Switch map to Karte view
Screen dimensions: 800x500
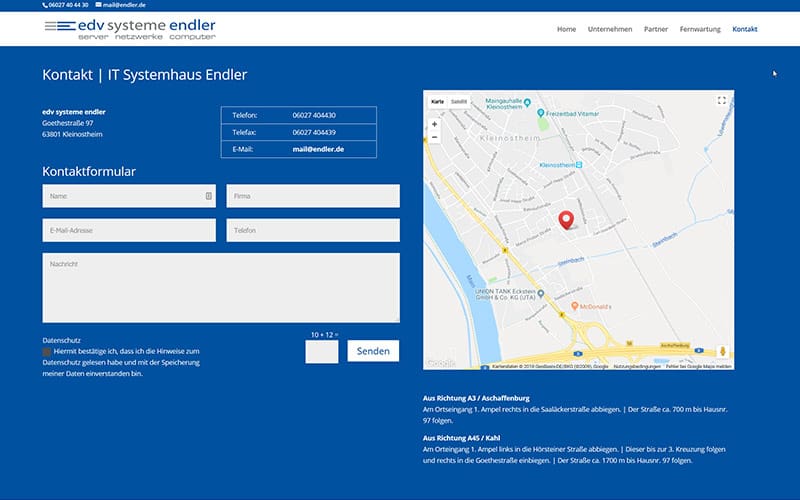pos(437,102)
